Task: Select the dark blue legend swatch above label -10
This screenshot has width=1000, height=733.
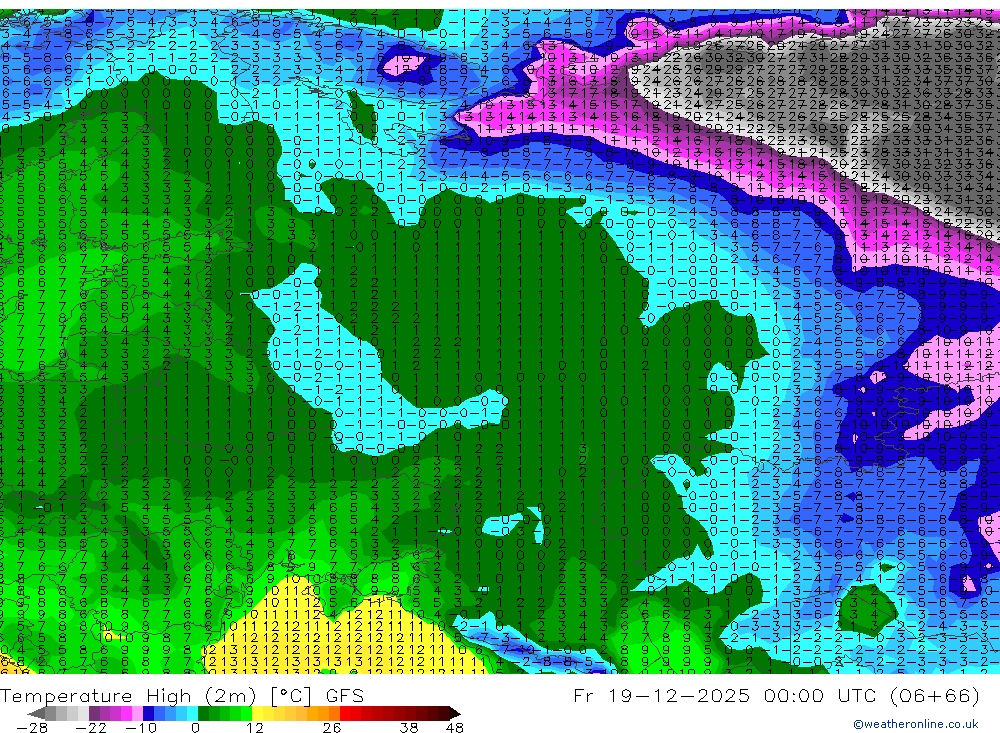Action: tap(148, 713)
